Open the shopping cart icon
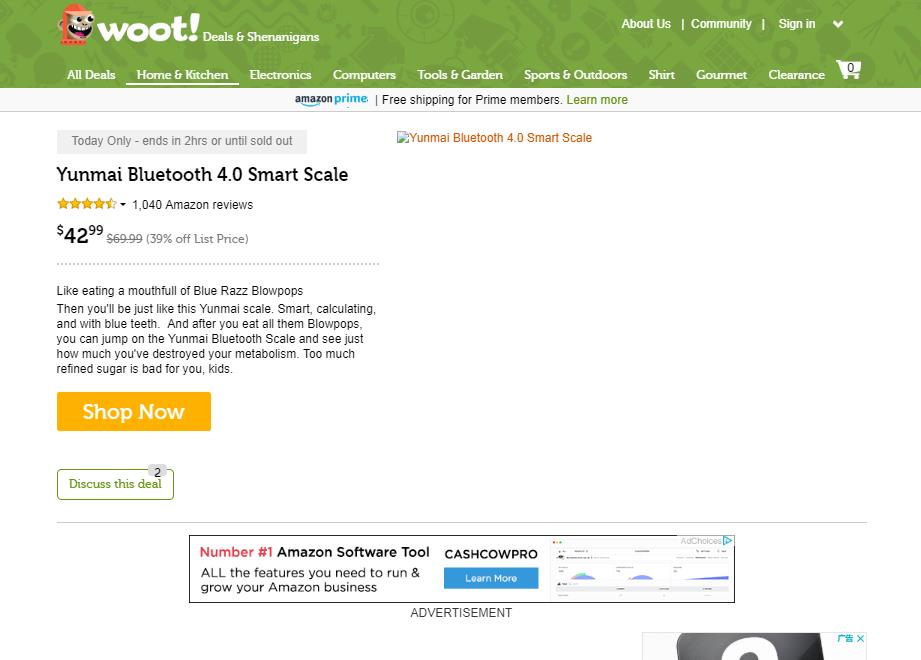Image resolution: width=921 pixels, height=660 pixels. click(x=849, y=69)
